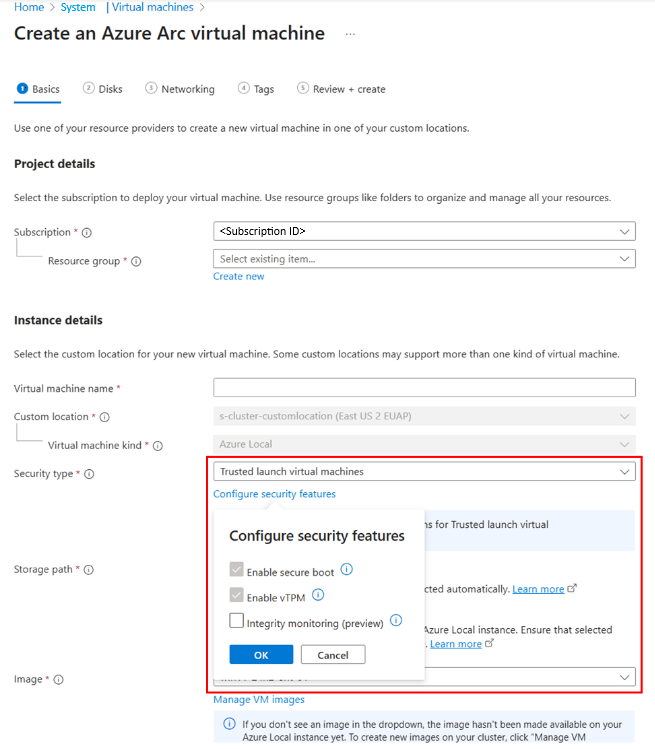Screen dimensions: 655x749
Task: Open the Manage VM images link
Action: pyautogui.click(x=258, y=700)
